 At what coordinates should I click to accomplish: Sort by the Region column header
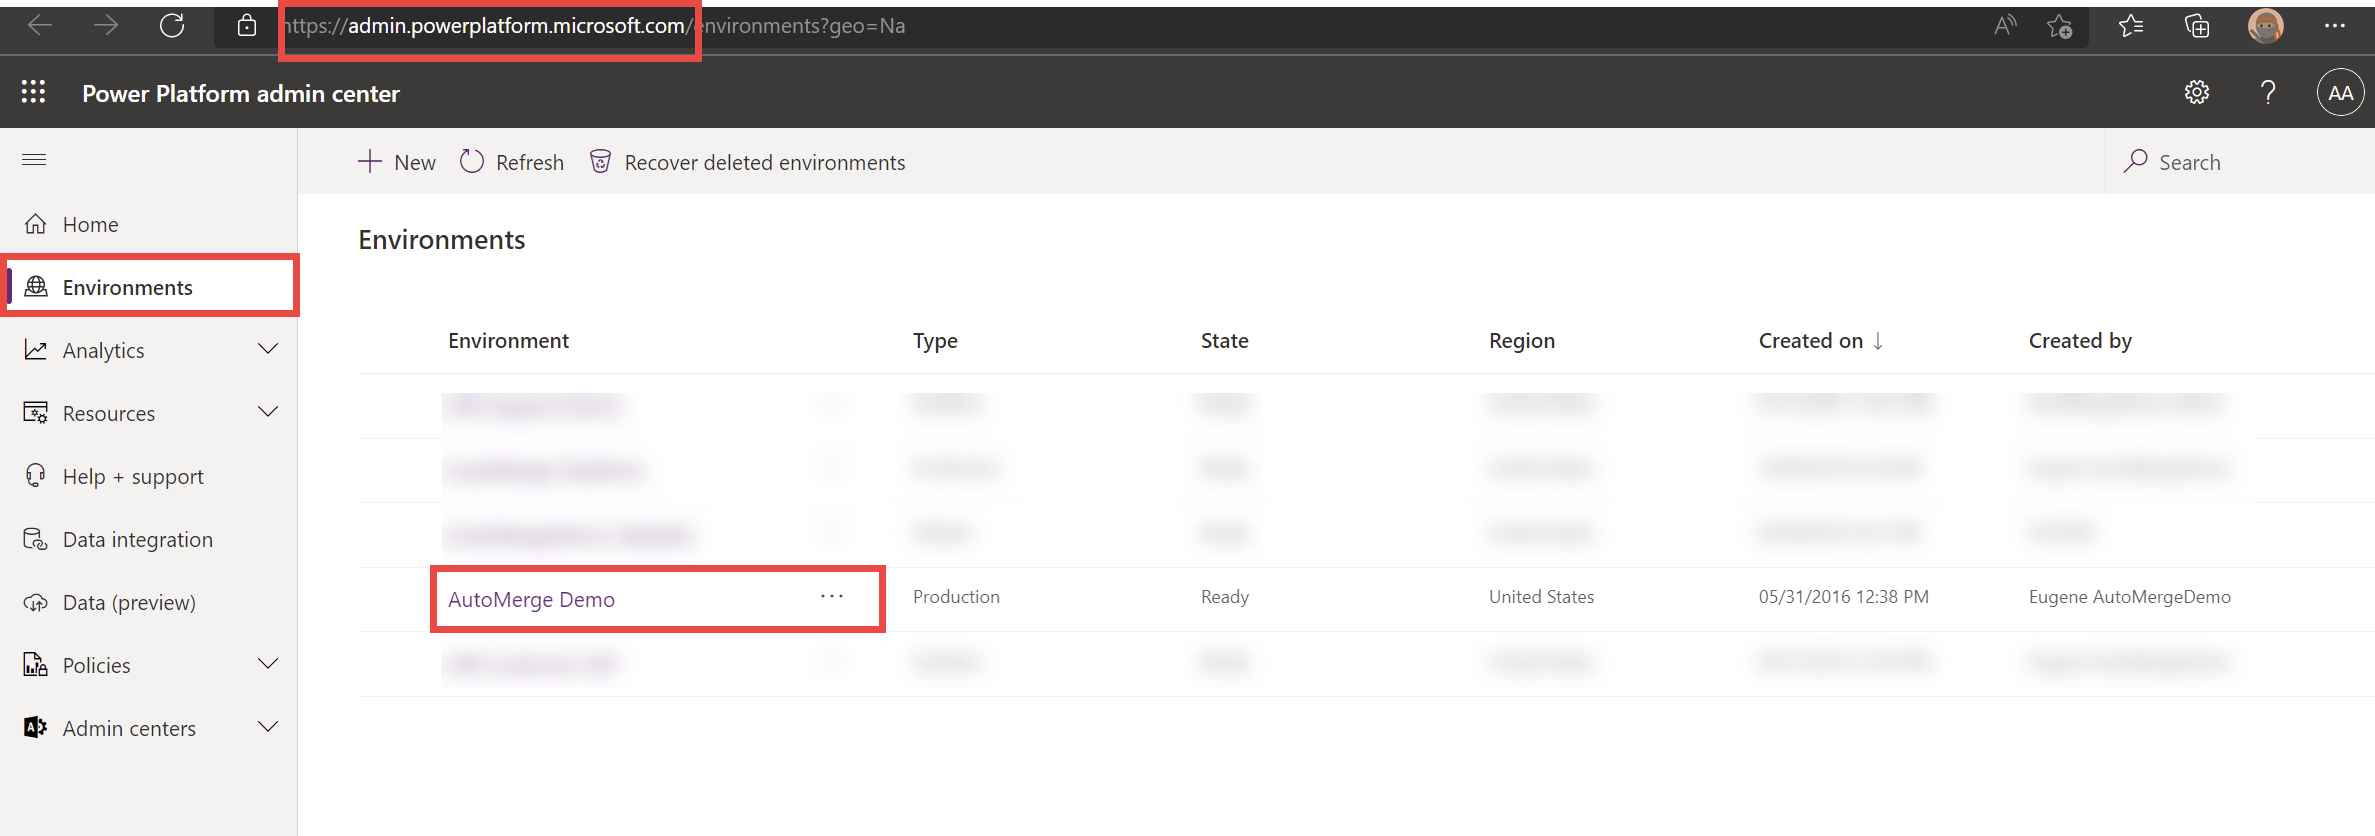point(1521,341)
